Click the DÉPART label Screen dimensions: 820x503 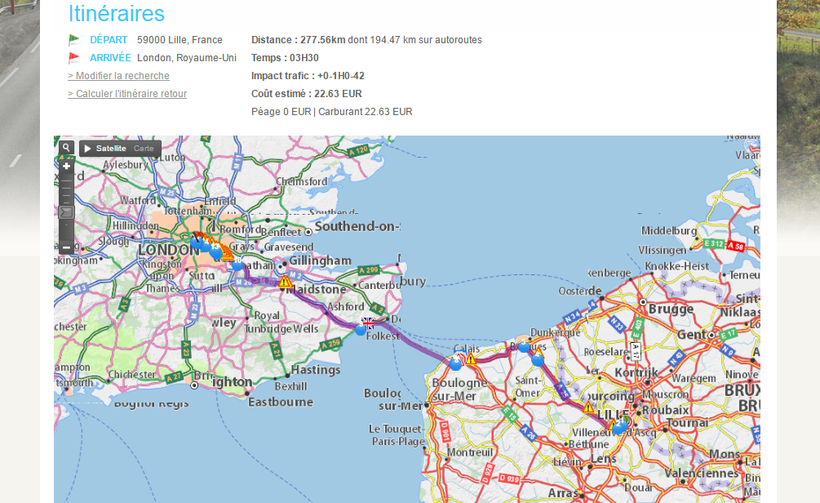tap(109, 40)
